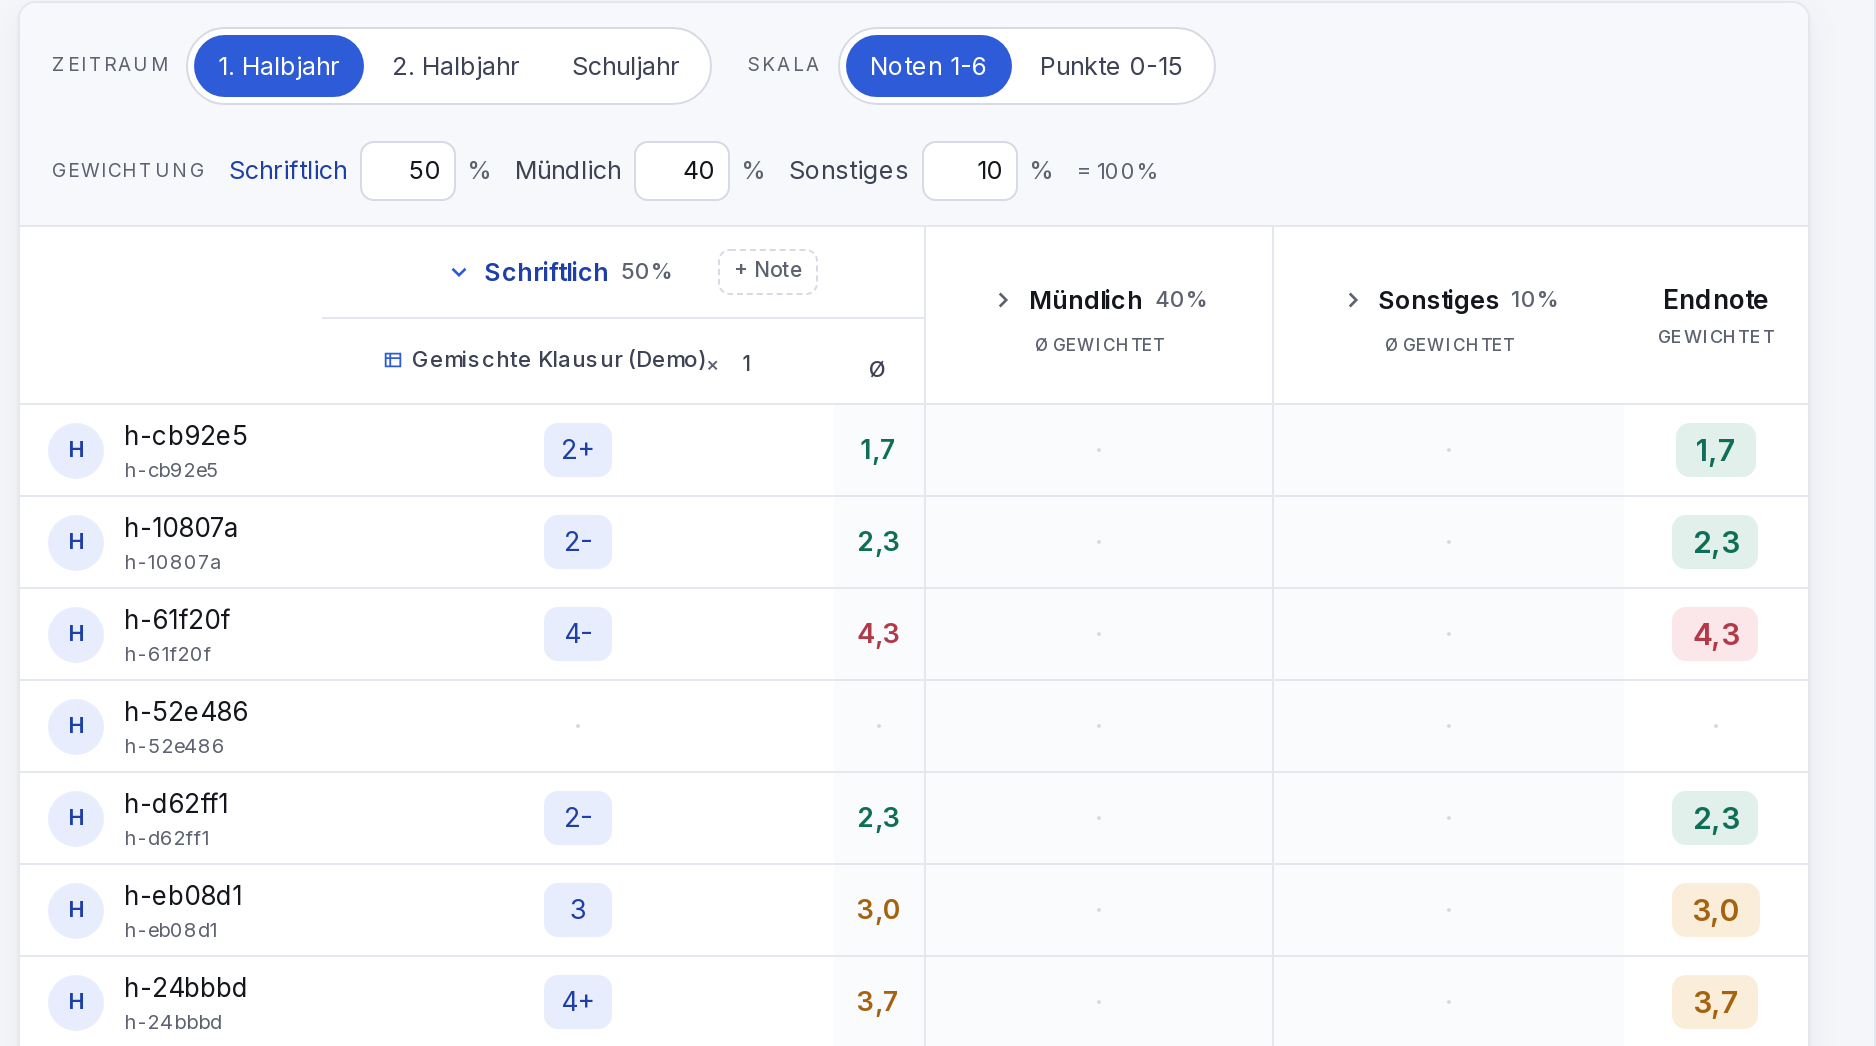Click the avatar of student h-52e486
The image size is (1876, 1046).
pyautogui.click(x=76, y=726)
